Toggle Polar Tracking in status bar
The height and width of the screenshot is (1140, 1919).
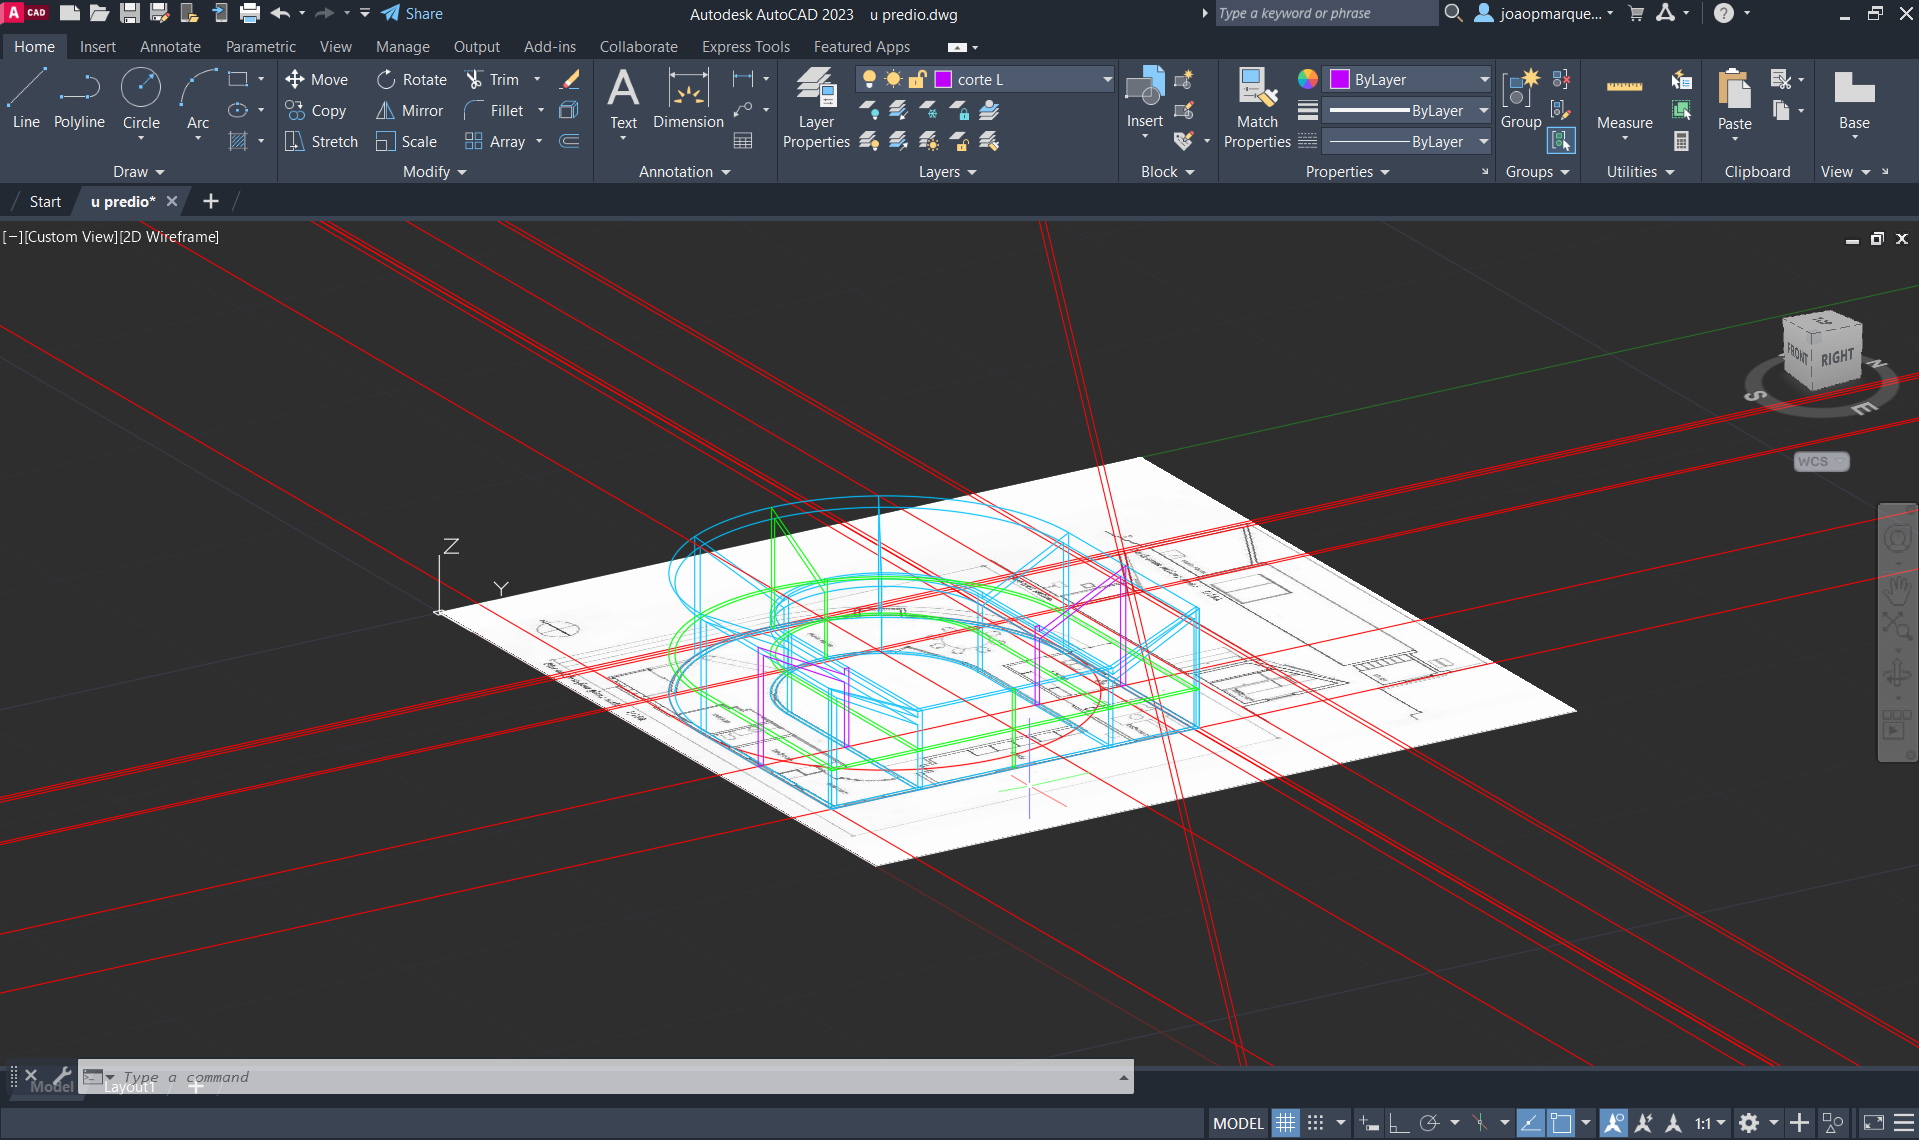click(1429, 1123)
